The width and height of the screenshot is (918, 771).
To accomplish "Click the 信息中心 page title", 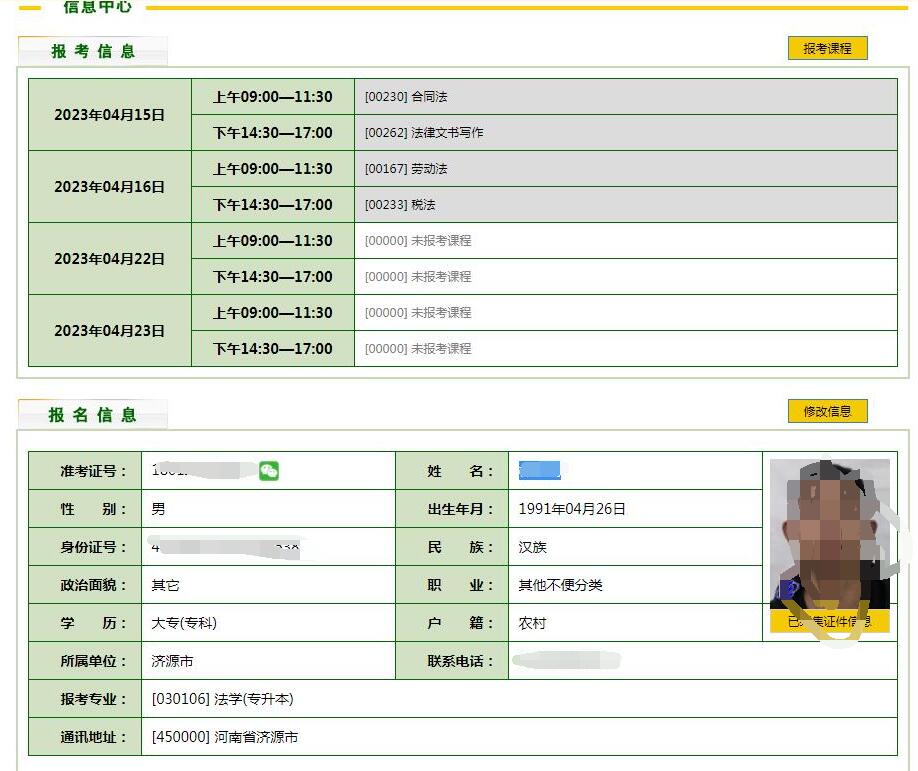I will [x=97, y=8].
